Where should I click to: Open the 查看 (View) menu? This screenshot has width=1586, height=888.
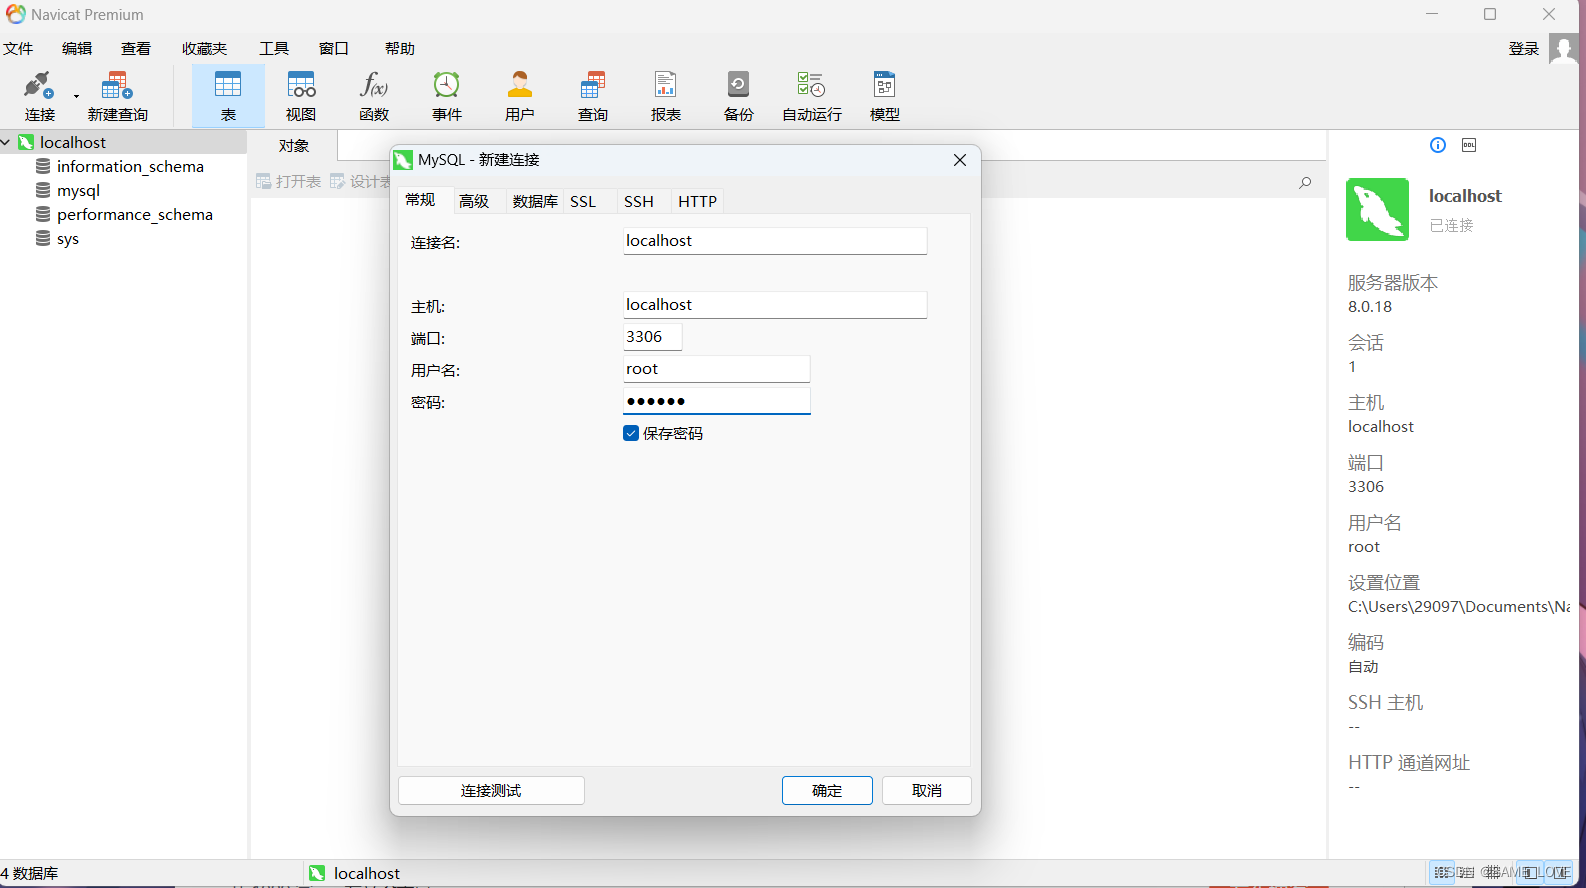point(136,48)
